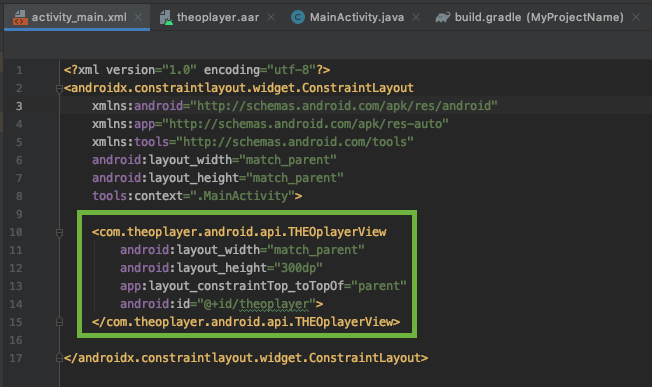Close the activity_main.xml tab
652x387 pixels.
tap(138, 17)
